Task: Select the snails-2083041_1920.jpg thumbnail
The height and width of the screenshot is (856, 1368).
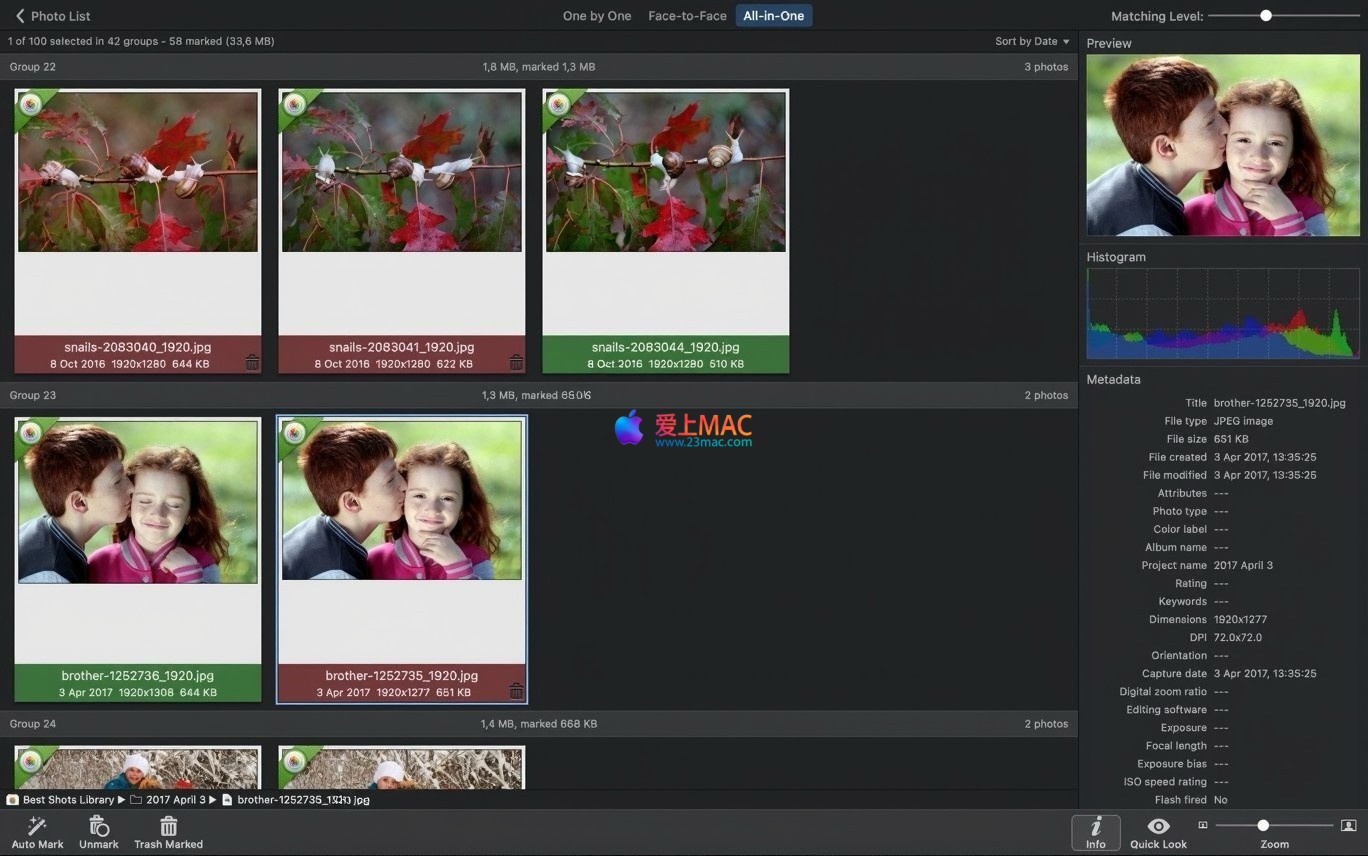Action: tap(402, 172)
